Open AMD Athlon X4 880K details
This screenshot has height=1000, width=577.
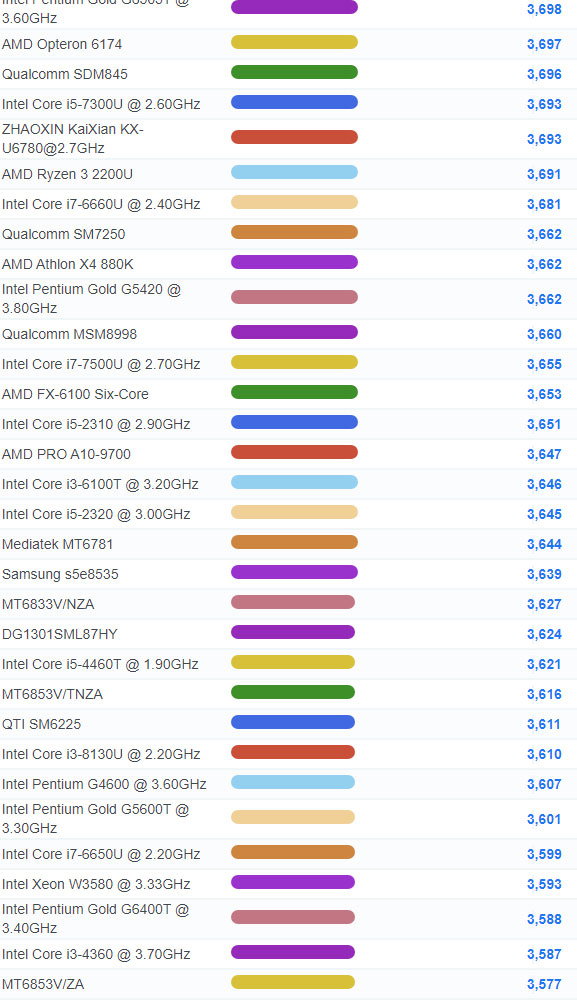(x=68, y=264)
